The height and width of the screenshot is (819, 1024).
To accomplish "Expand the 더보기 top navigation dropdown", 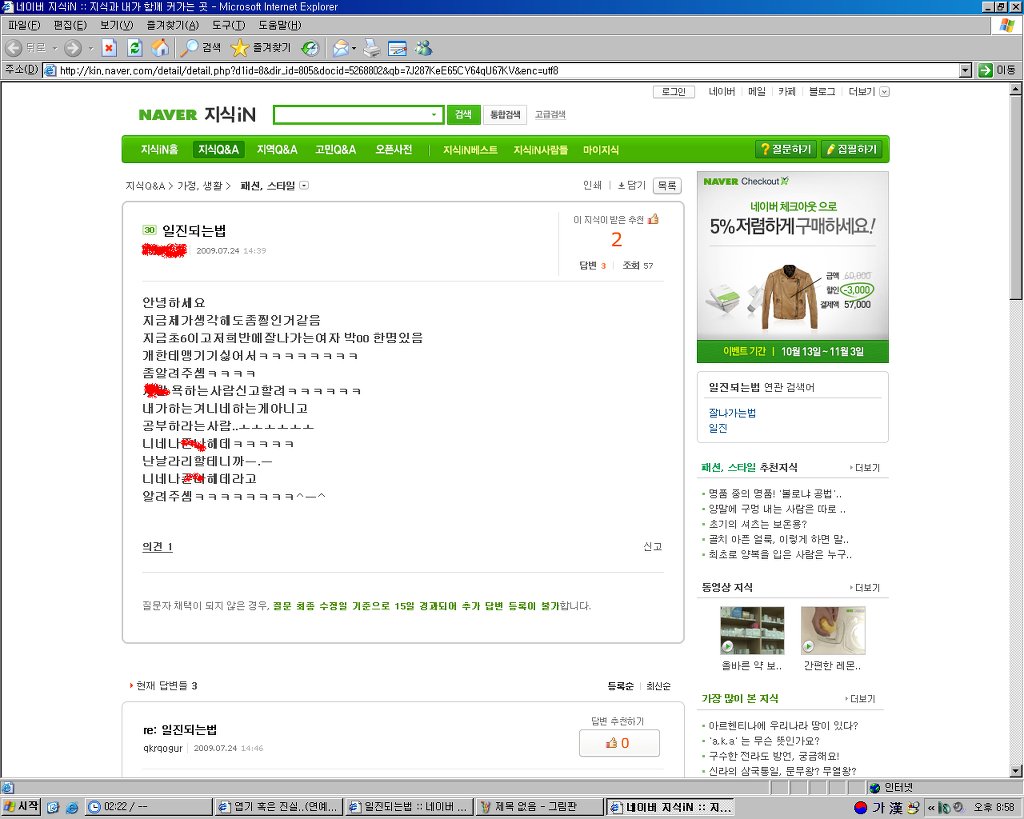I will coord(884,92).
